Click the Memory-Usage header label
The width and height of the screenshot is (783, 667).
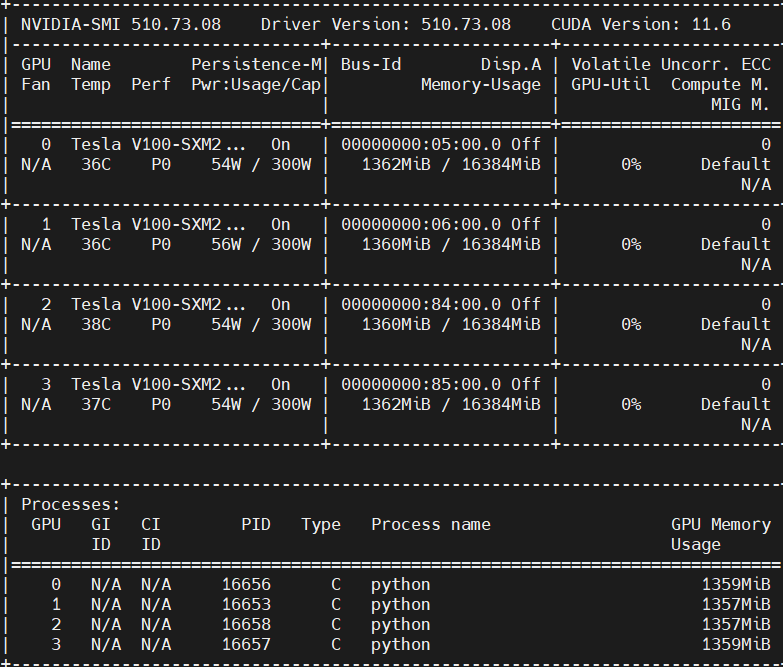tap(481, 84)
